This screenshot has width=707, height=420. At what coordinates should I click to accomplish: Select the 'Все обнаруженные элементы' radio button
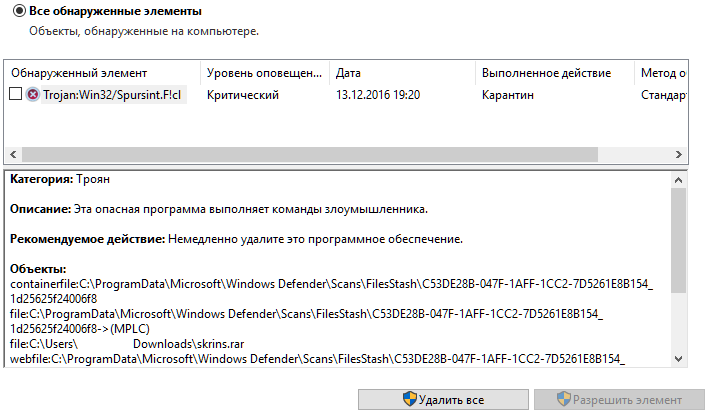(x=19, y=10)
